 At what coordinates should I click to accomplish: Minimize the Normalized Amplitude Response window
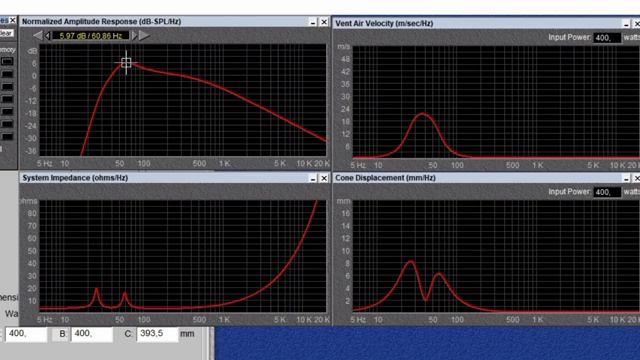pos(313,22)
